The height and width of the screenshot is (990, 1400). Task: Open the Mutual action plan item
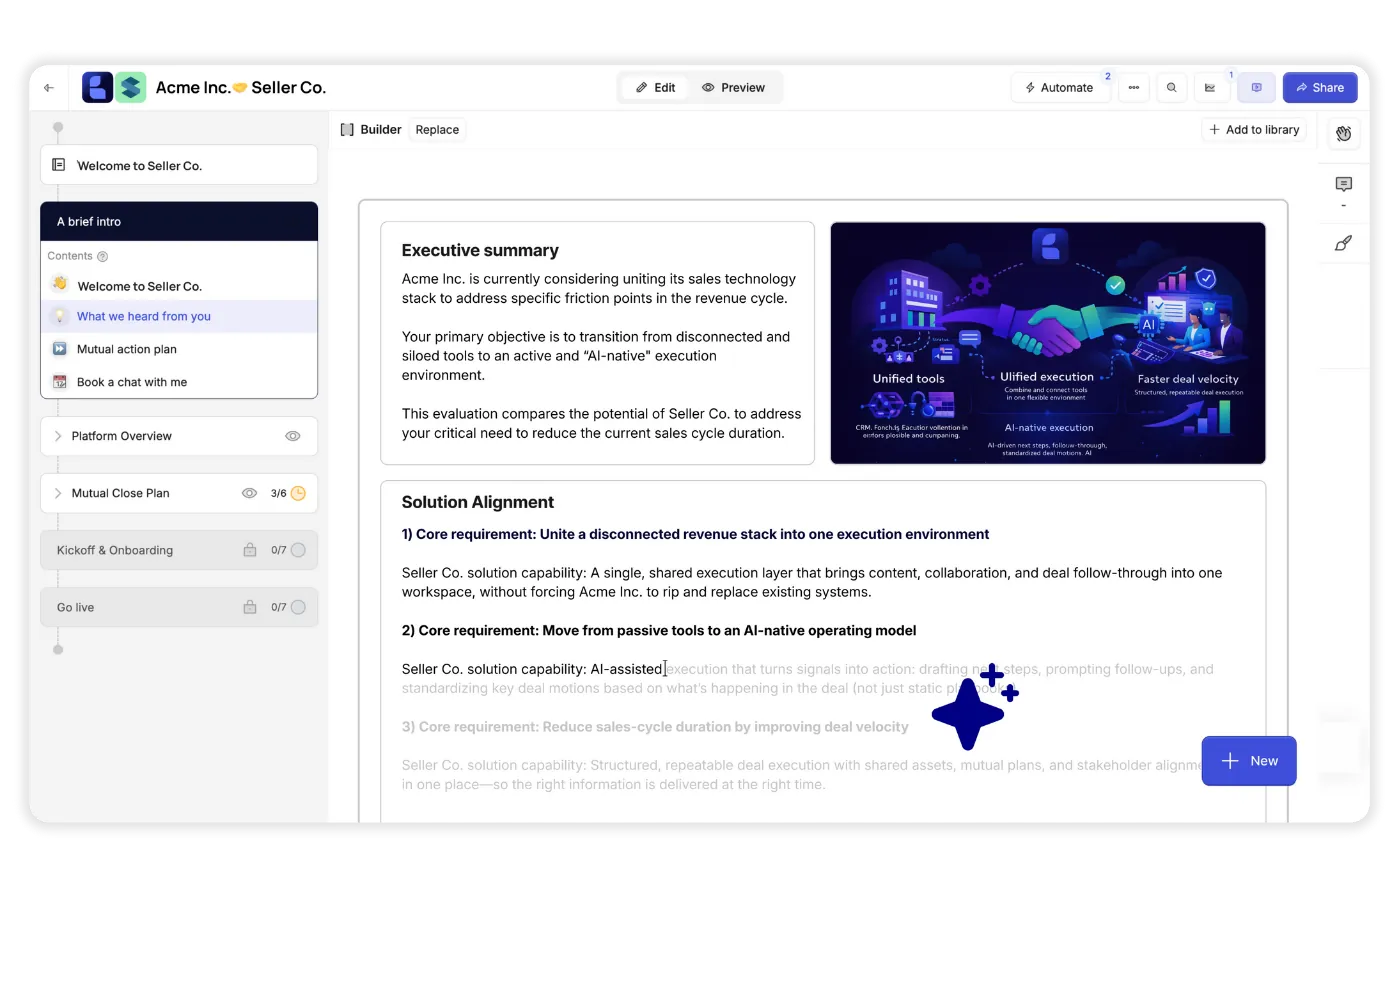[179, 349]
